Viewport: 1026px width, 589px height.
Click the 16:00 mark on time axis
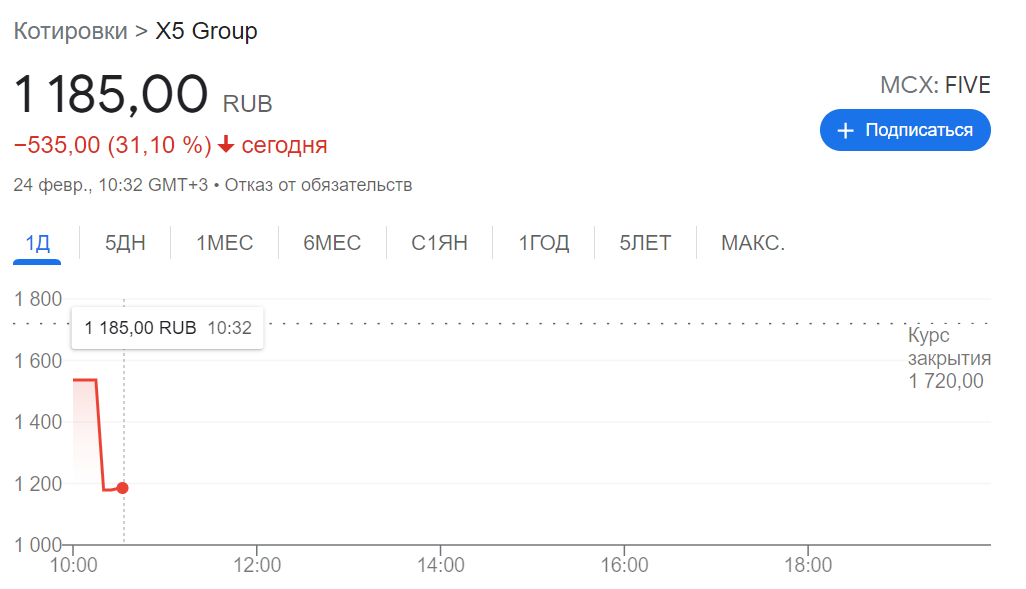[623, 565]
